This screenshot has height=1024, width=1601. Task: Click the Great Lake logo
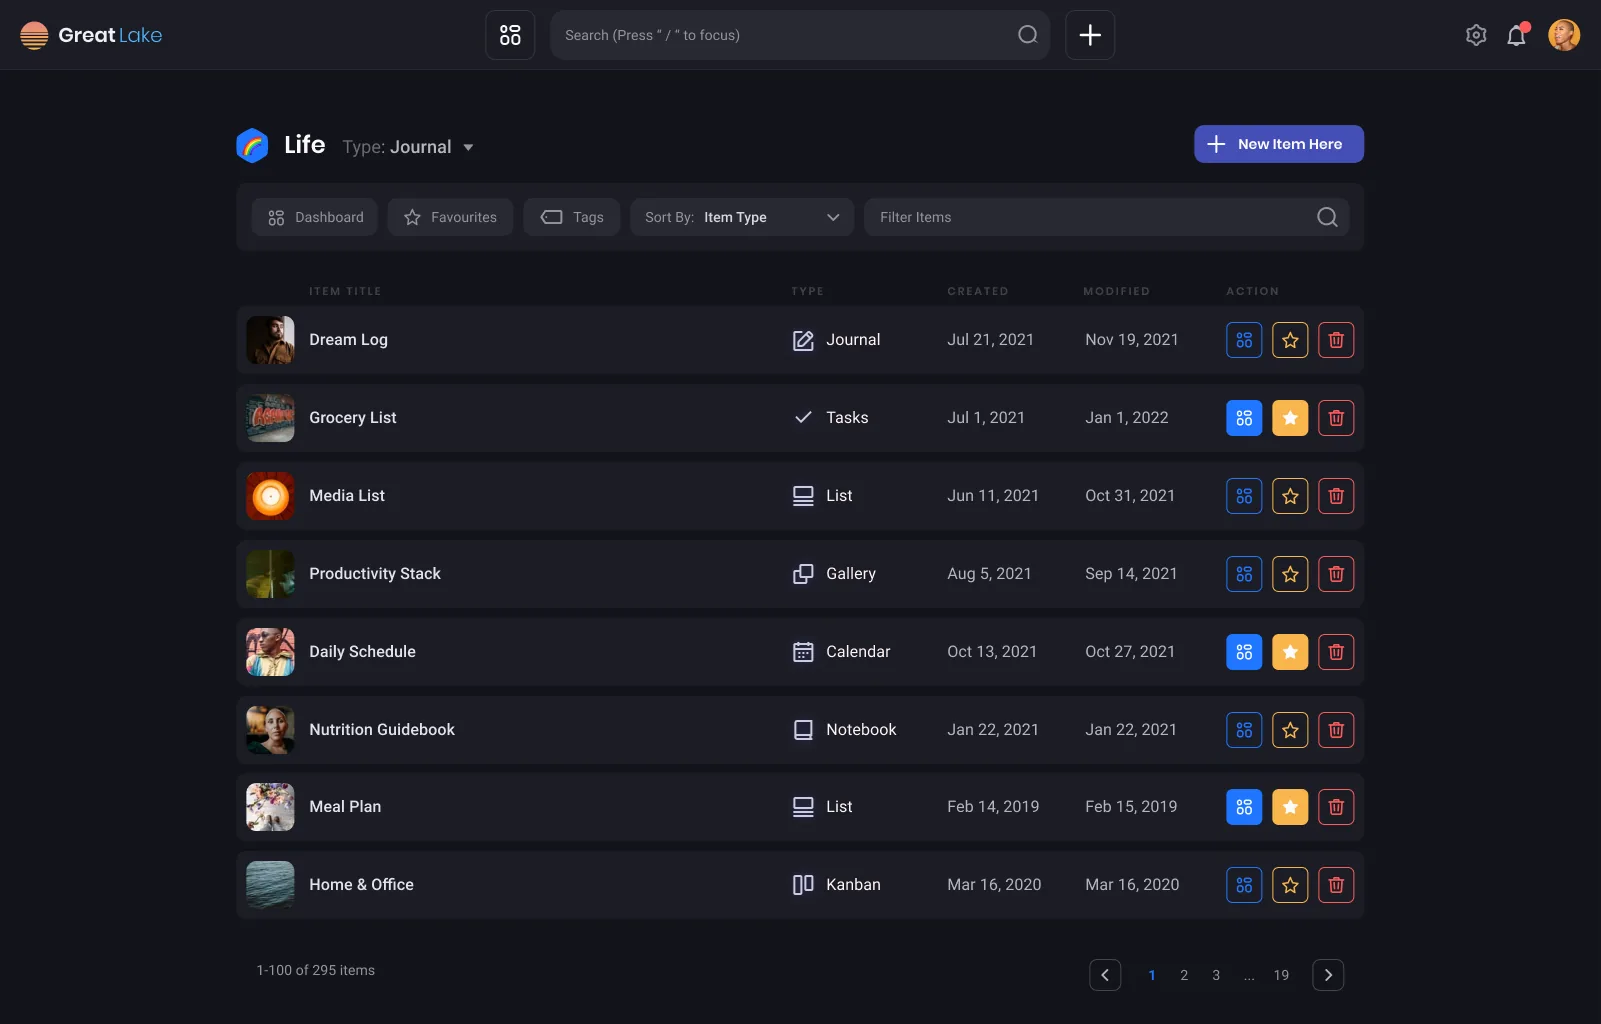(x=91, y=35)
